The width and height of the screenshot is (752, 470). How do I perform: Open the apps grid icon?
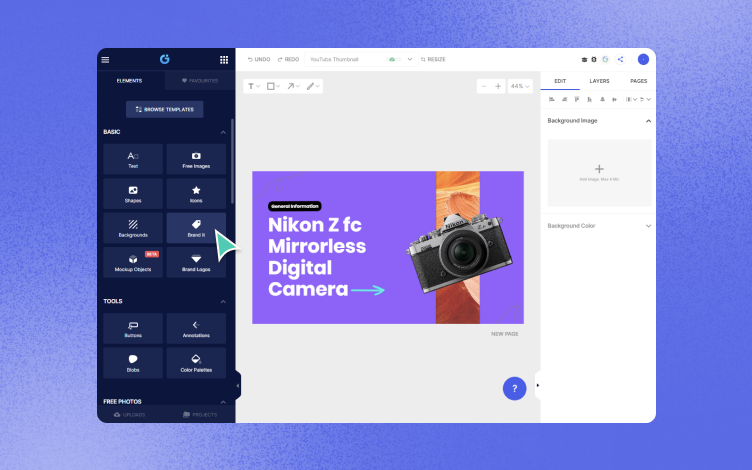pyautogui.click(x=224, y=59)
